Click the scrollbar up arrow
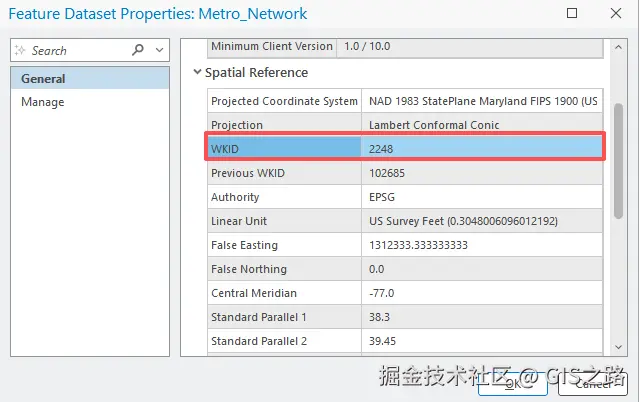 pyautogui.click(x=619, y=46)
